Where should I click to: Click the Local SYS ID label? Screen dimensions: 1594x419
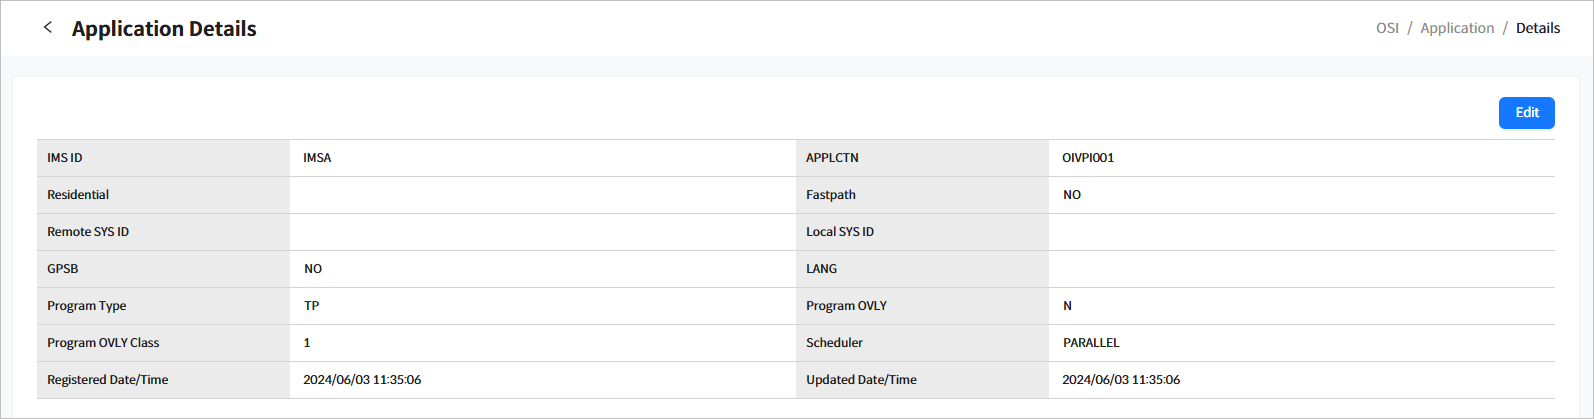click(x=840, y=232)
